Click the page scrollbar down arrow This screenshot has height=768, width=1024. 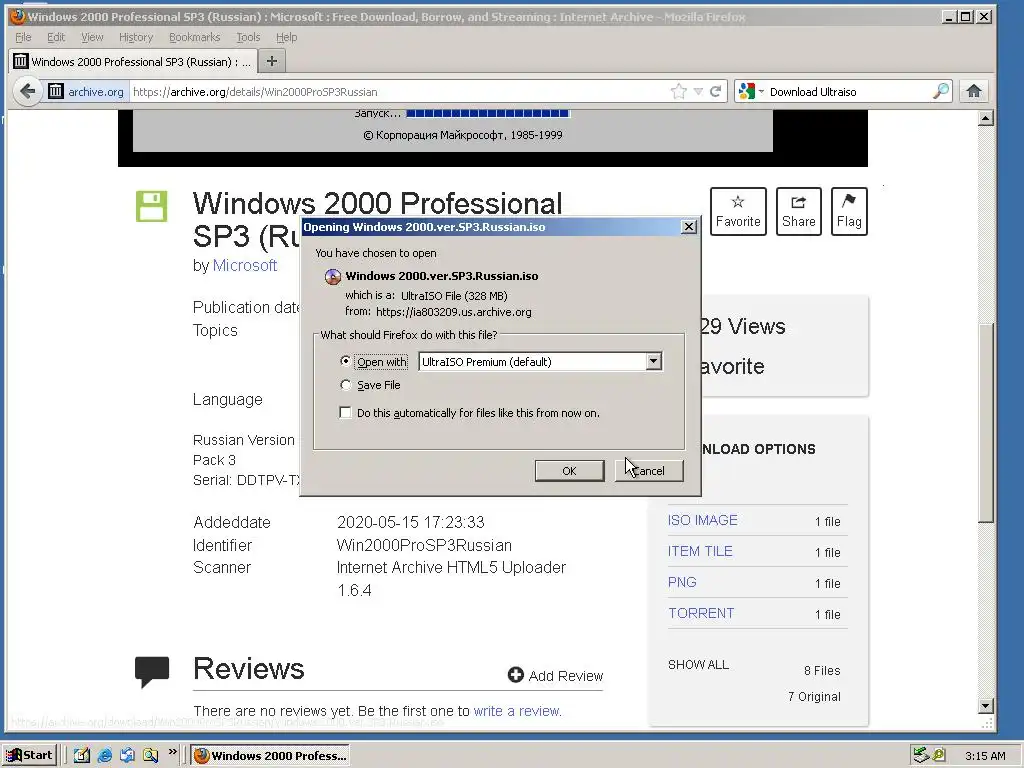[x=986, y=706]
